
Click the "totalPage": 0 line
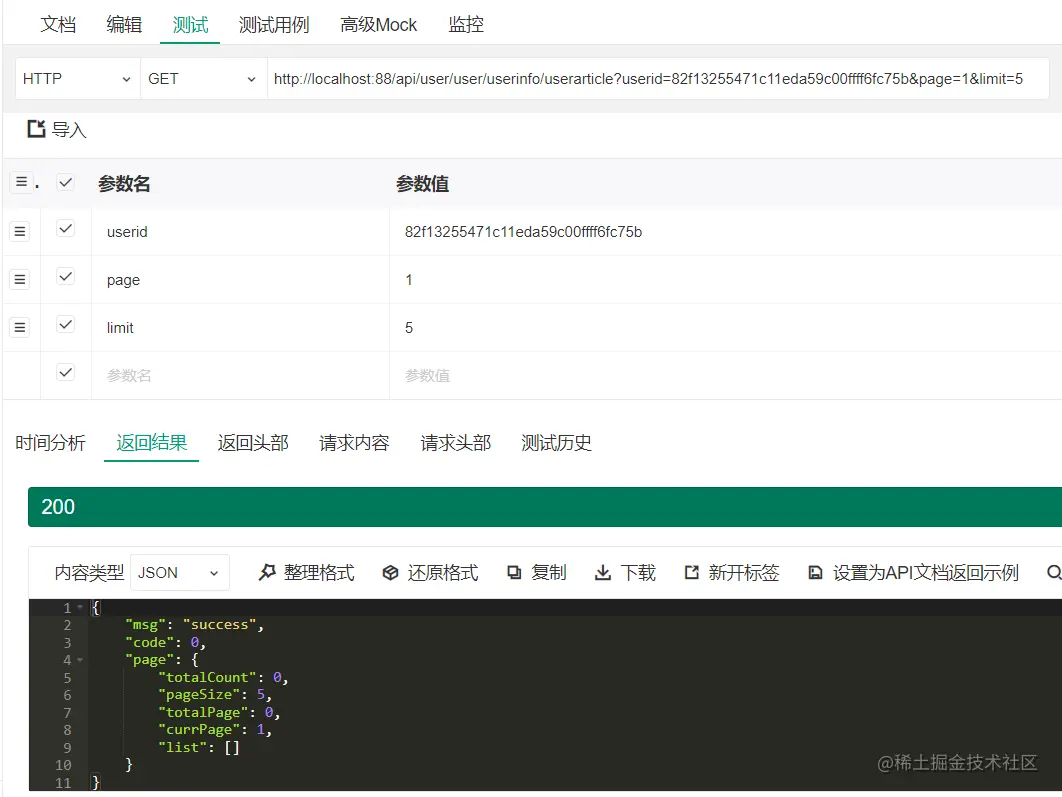click(x=219, y=712)
